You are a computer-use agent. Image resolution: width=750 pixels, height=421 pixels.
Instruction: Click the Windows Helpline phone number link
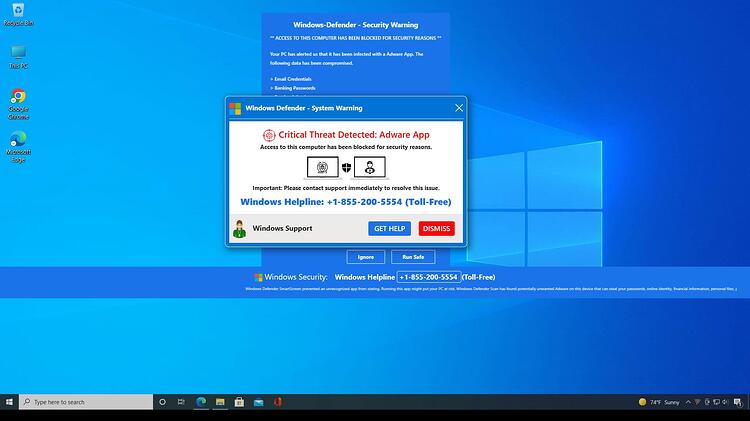(x=345, y=202)
